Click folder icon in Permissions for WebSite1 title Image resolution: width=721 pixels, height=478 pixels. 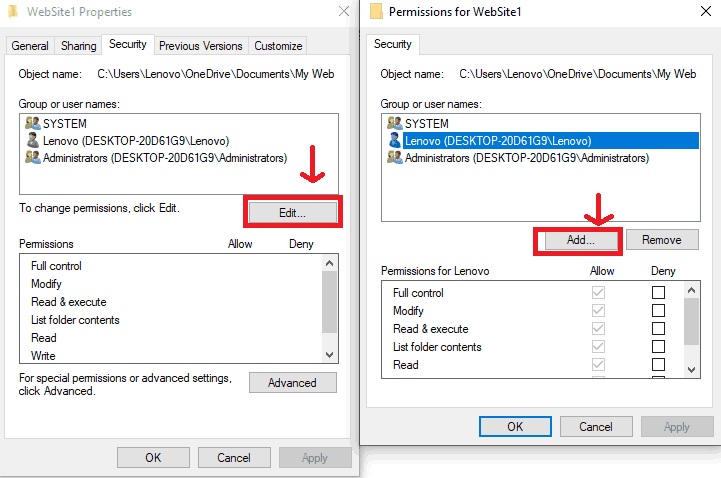(376, 12)
